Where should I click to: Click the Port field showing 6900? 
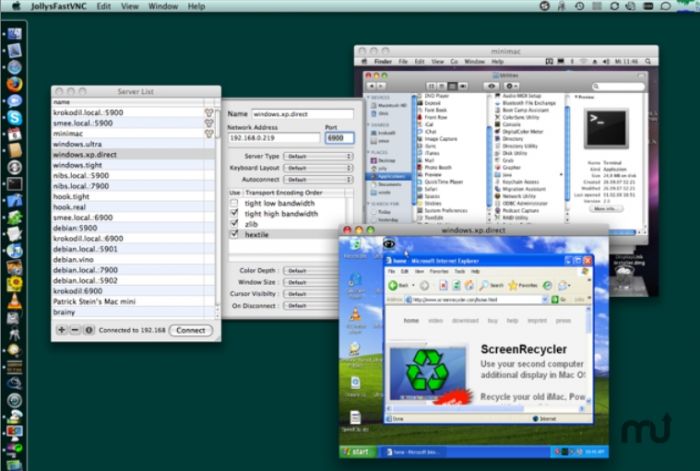click(x=339, y=138)
